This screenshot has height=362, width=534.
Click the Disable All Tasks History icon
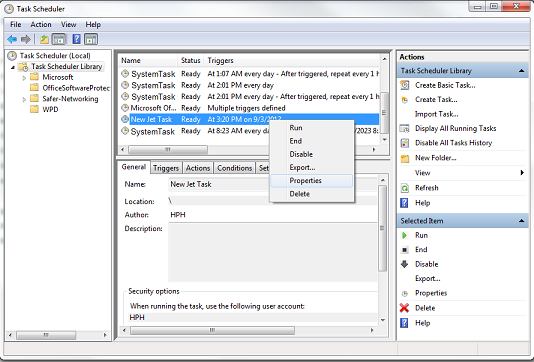coord(405,143)
